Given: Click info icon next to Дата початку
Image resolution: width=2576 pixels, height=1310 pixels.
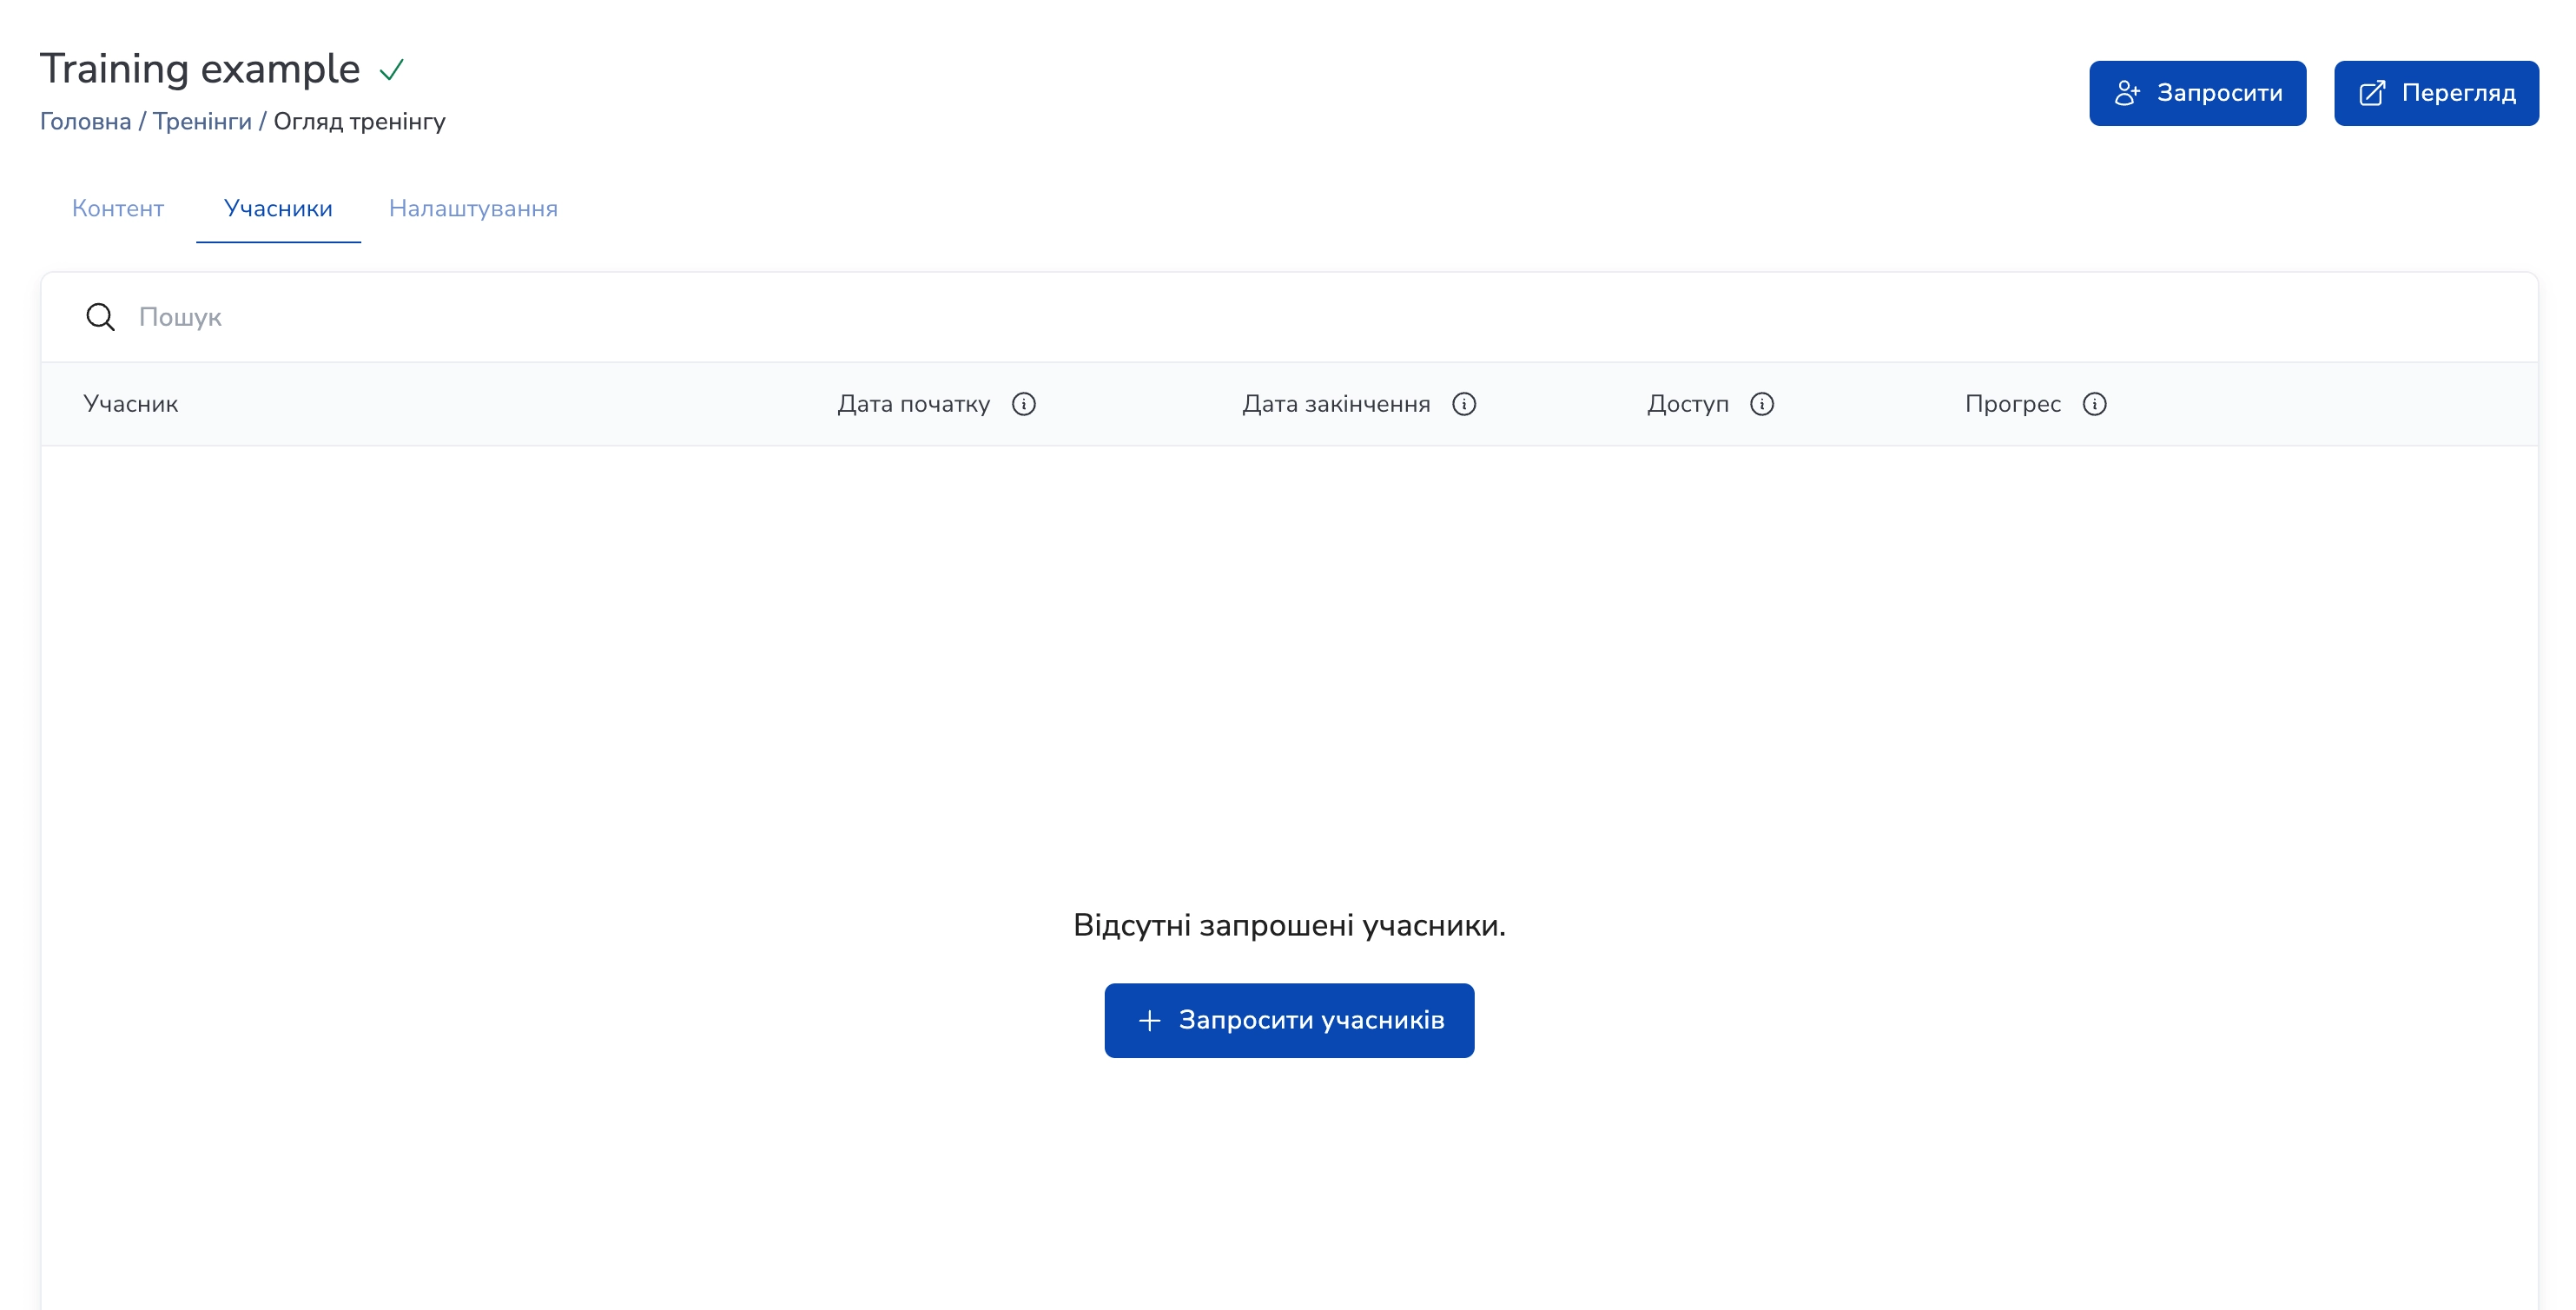Looking at the screenshot, I should tap(1023, 404).
